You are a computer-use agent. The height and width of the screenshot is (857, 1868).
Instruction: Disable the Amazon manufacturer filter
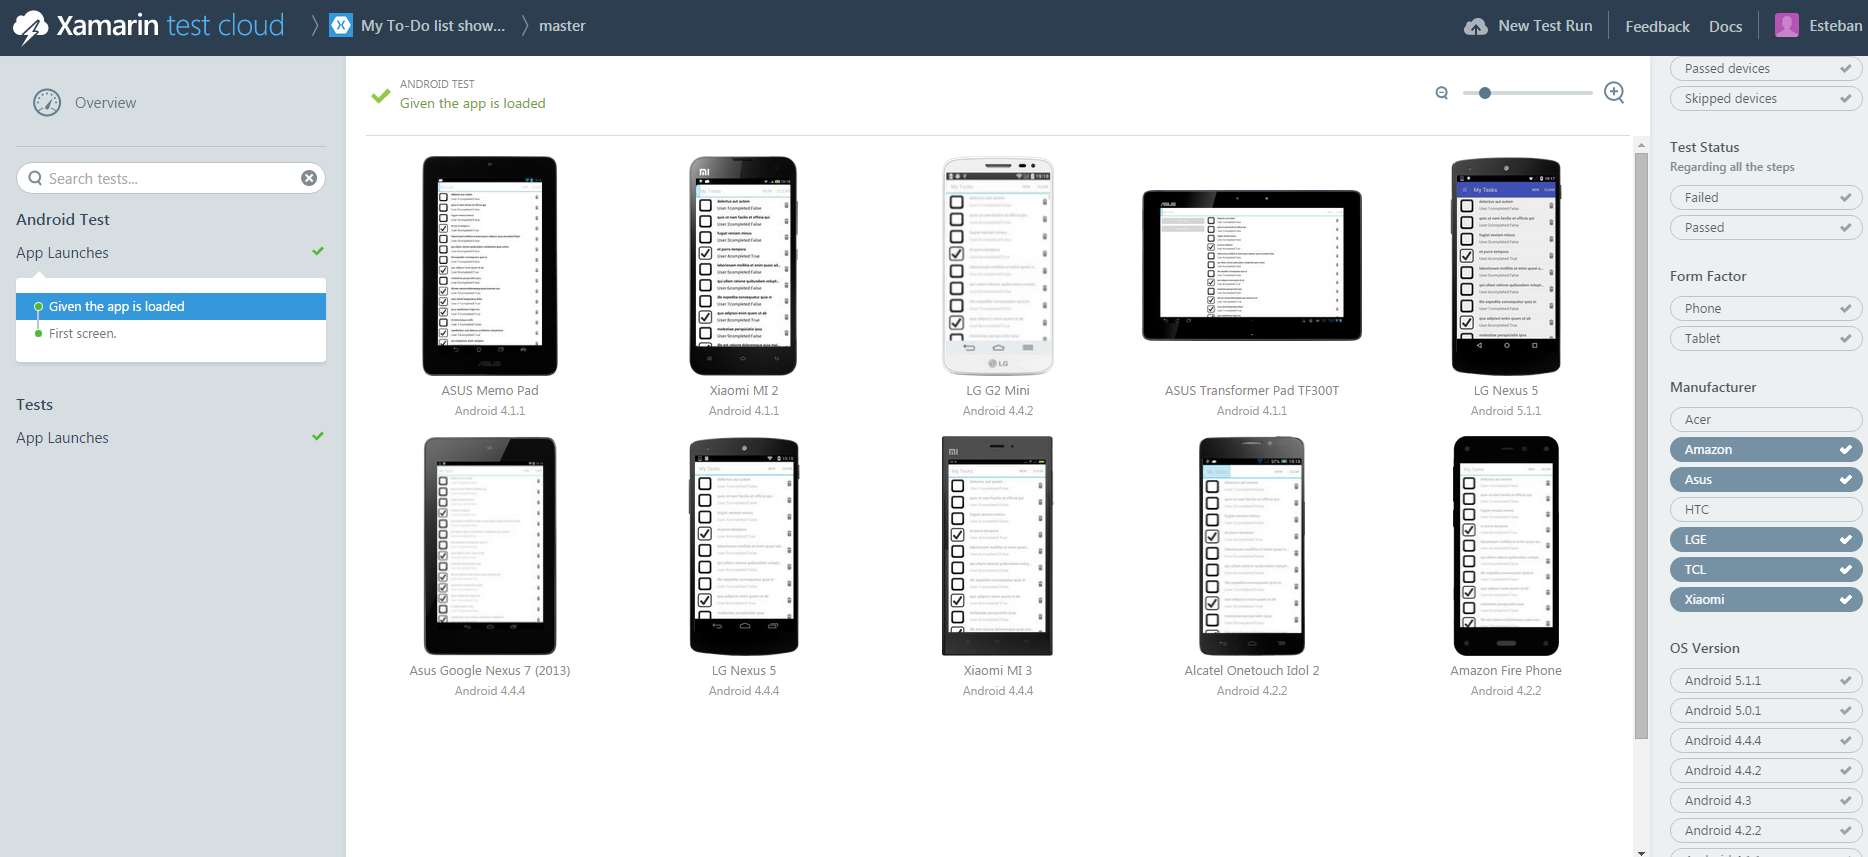(x=1766, y=450)
